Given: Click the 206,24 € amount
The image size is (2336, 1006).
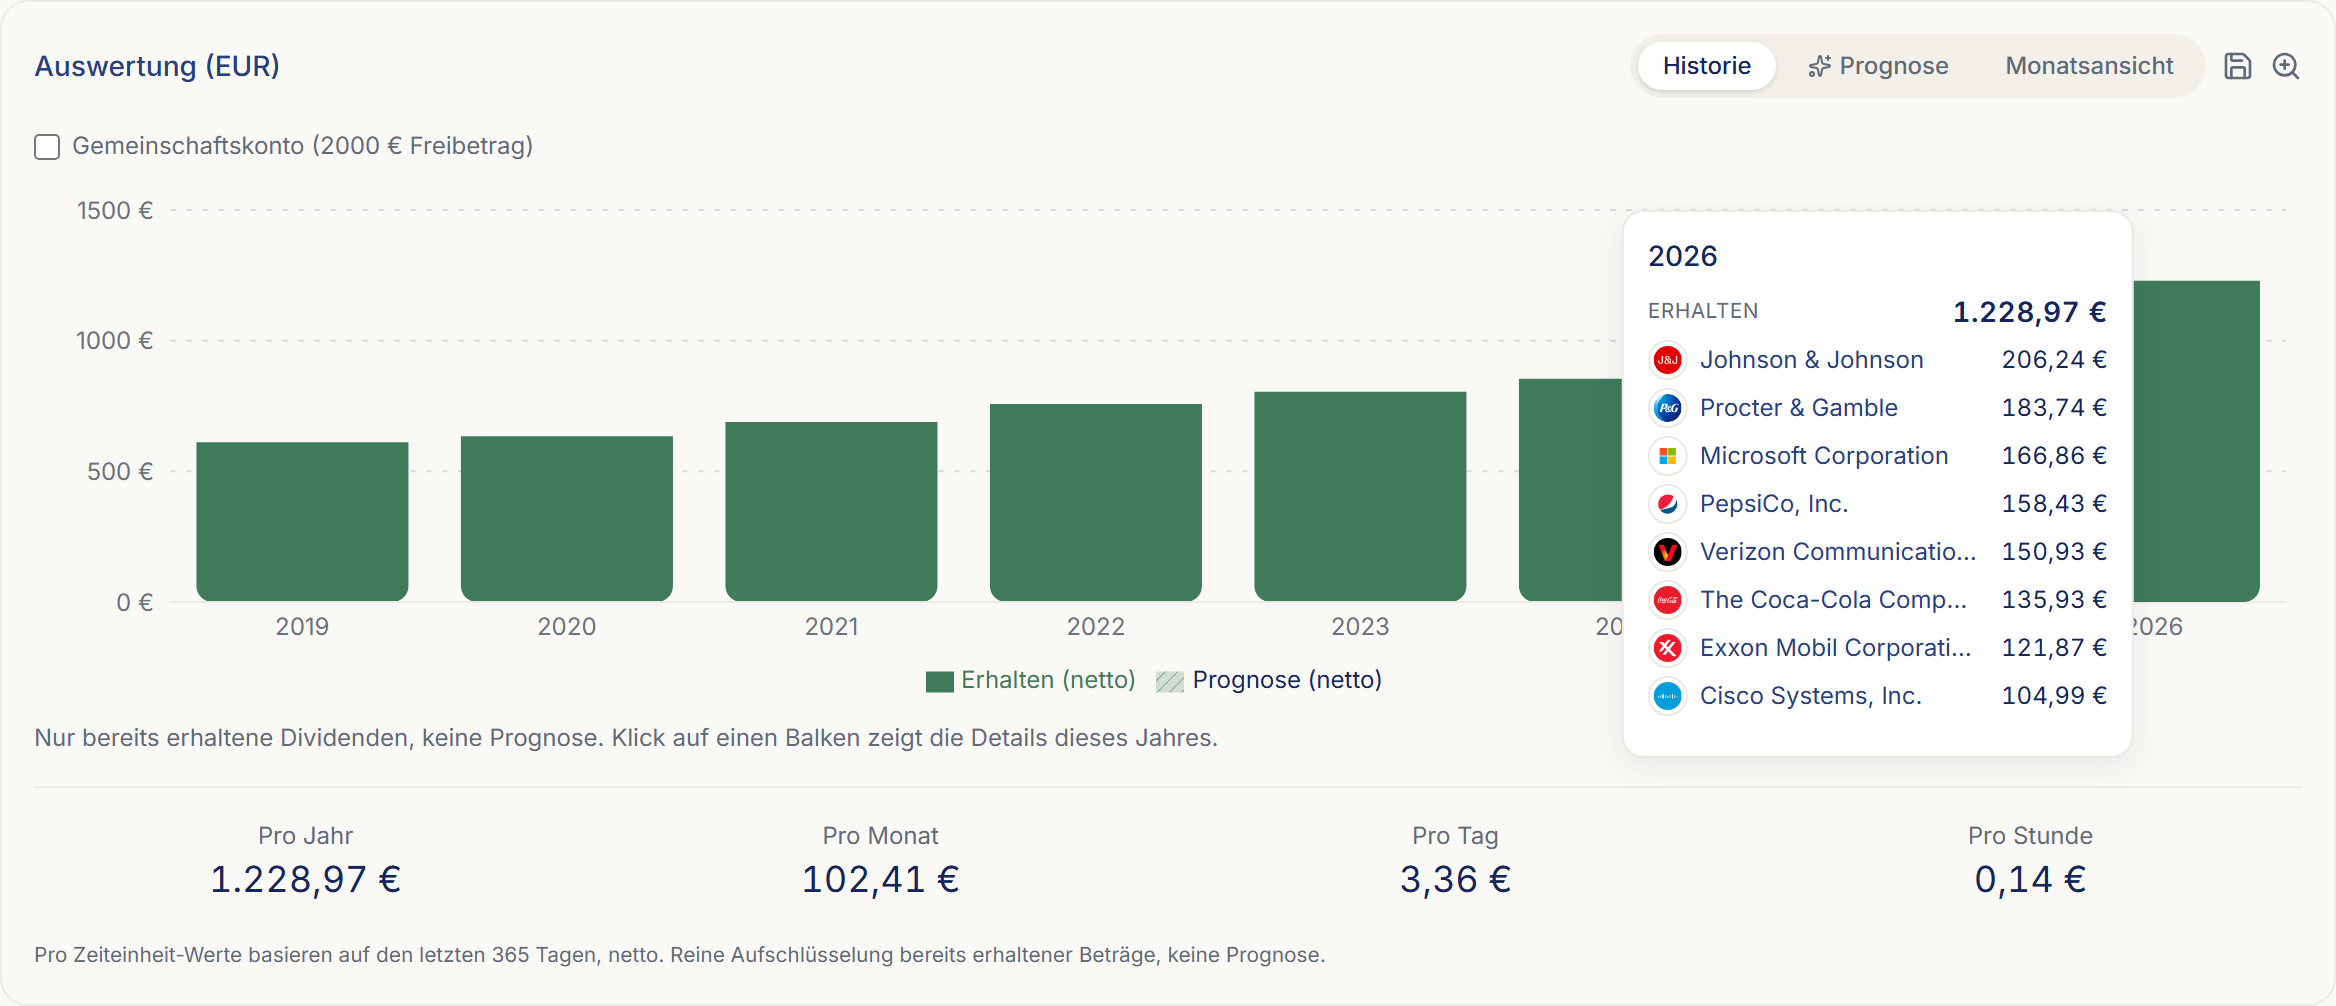Looking at the screenshot, I should coord(2054,360).
